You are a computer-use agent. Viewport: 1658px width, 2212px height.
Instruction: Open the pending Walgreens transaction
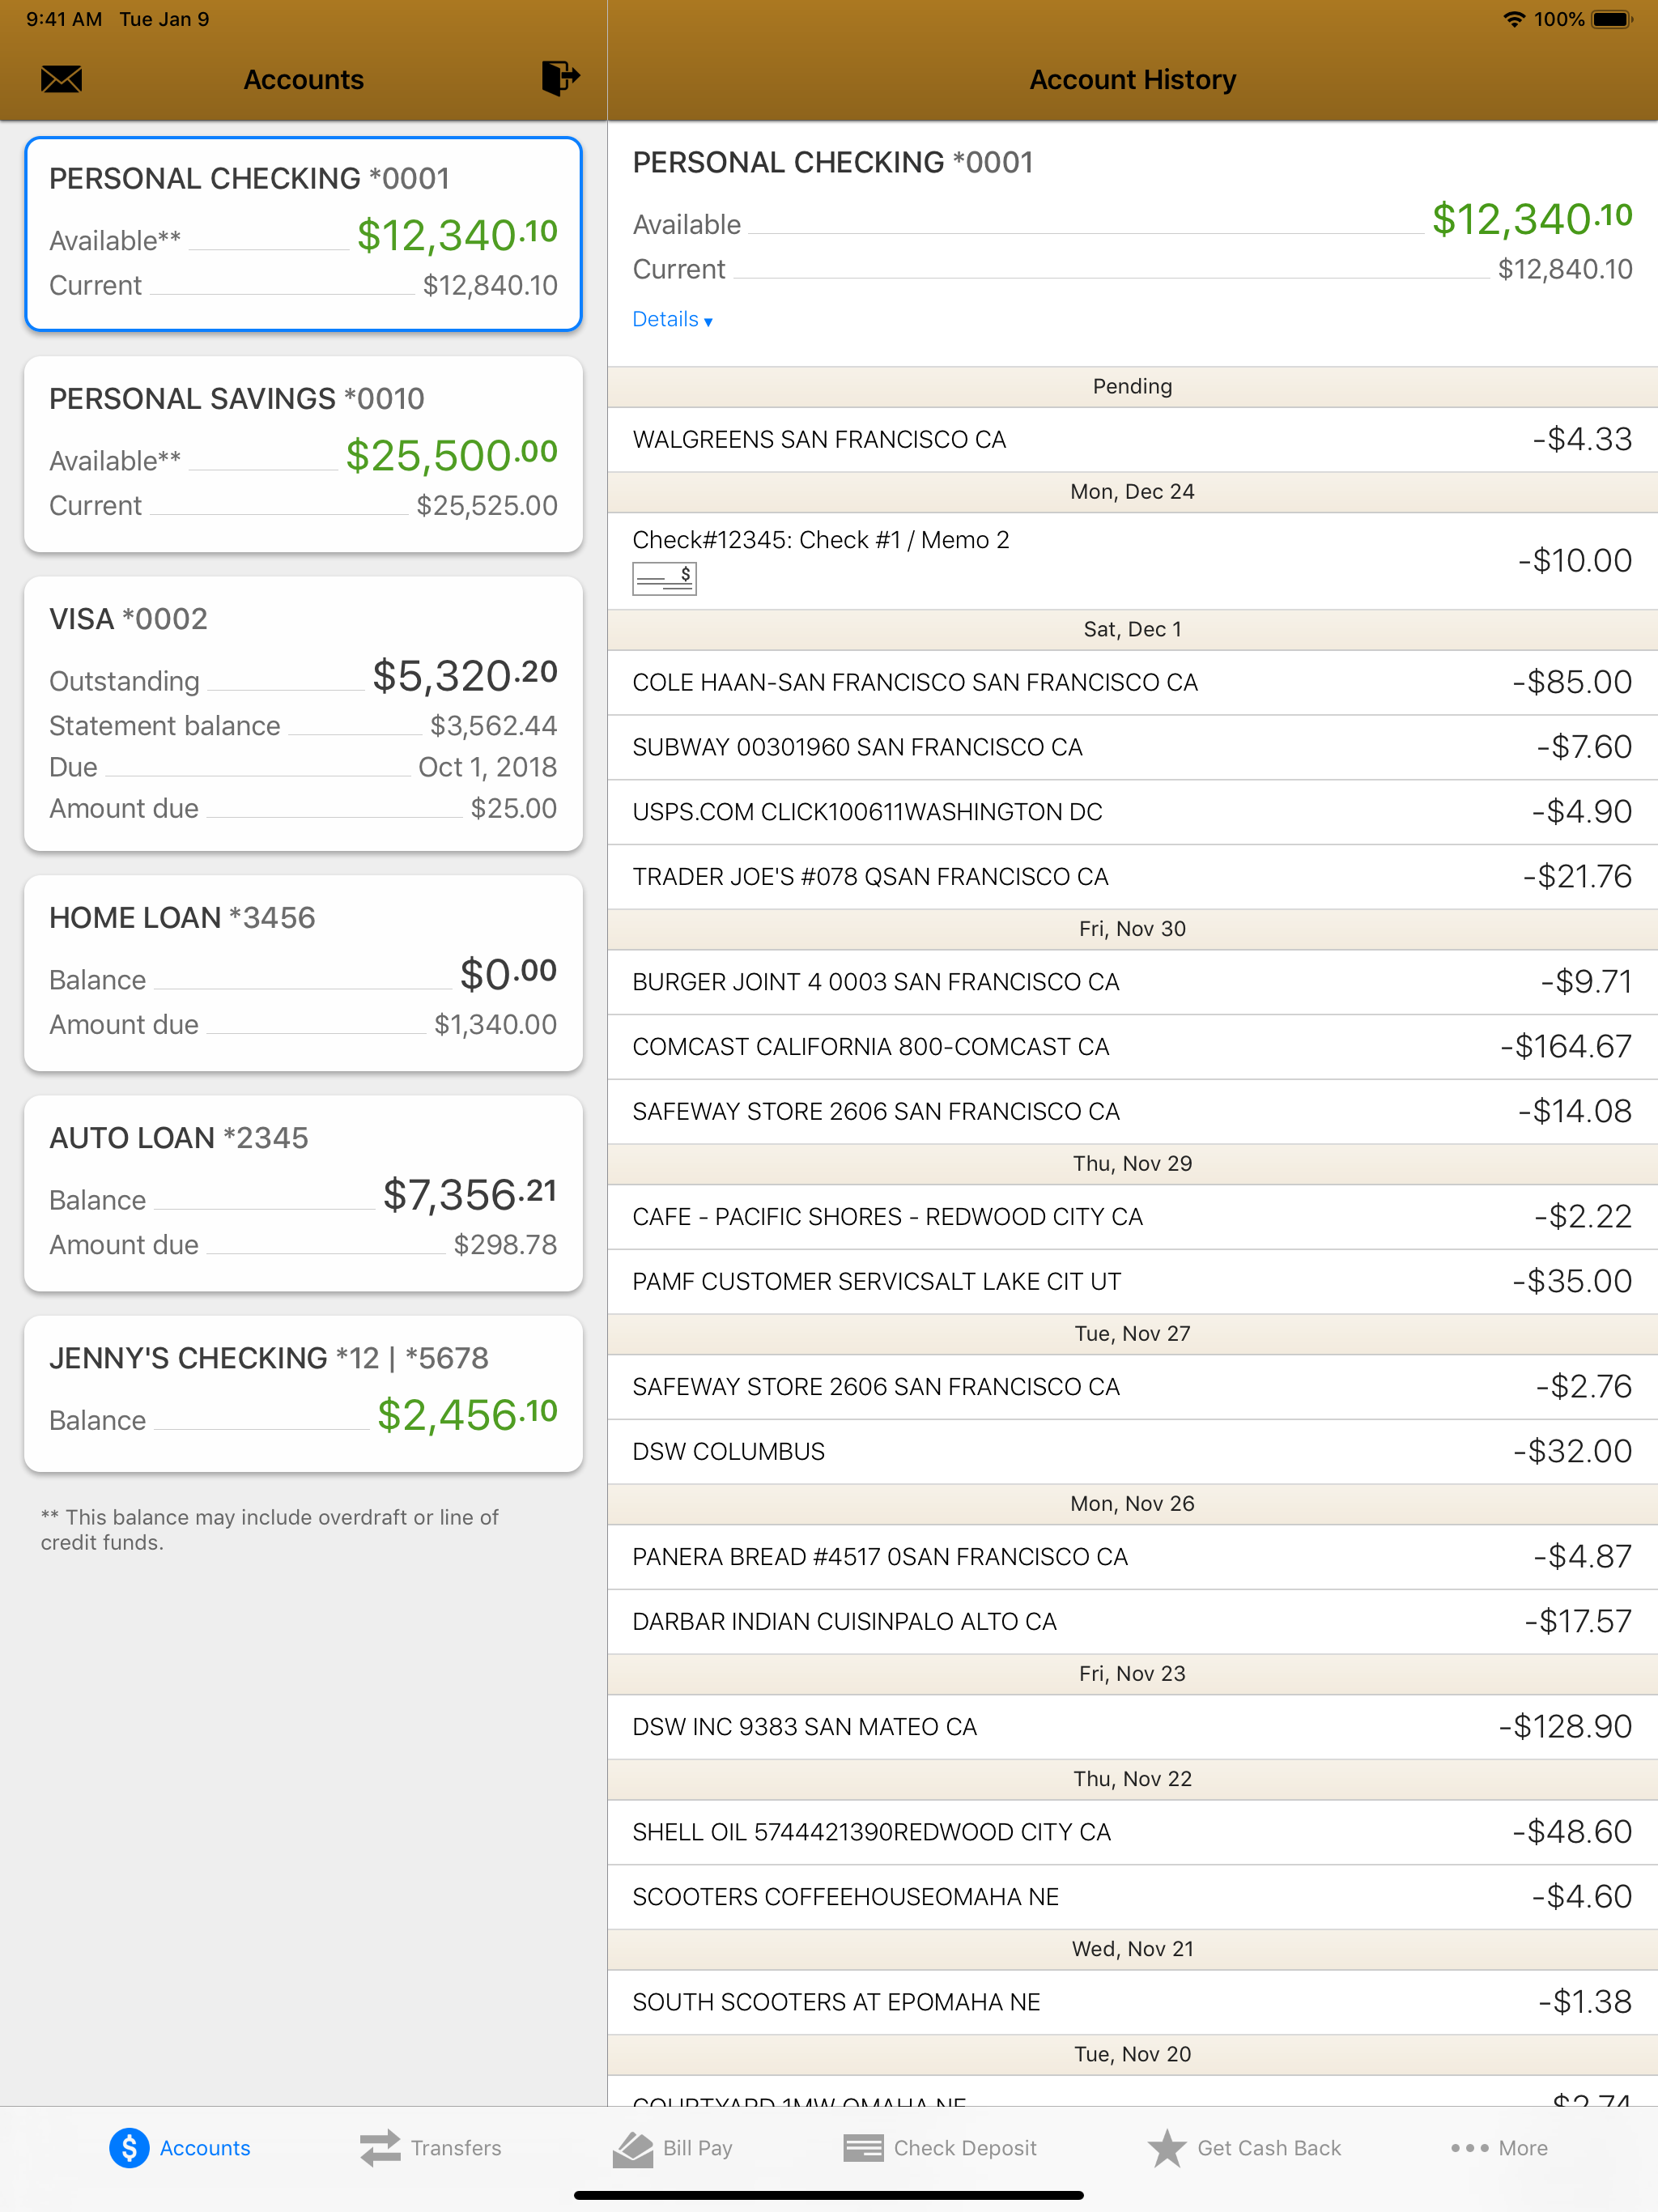point(1132,439)
